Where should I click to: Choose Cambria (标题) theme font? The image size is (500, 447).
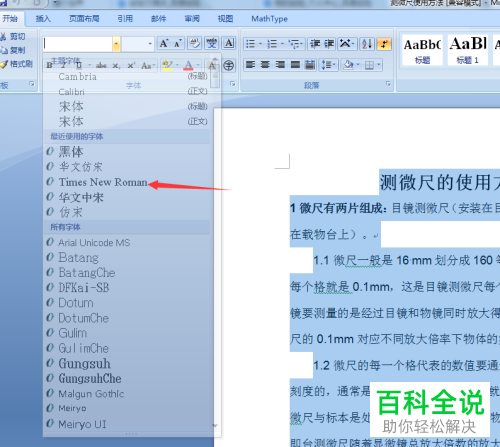(127, 76)
